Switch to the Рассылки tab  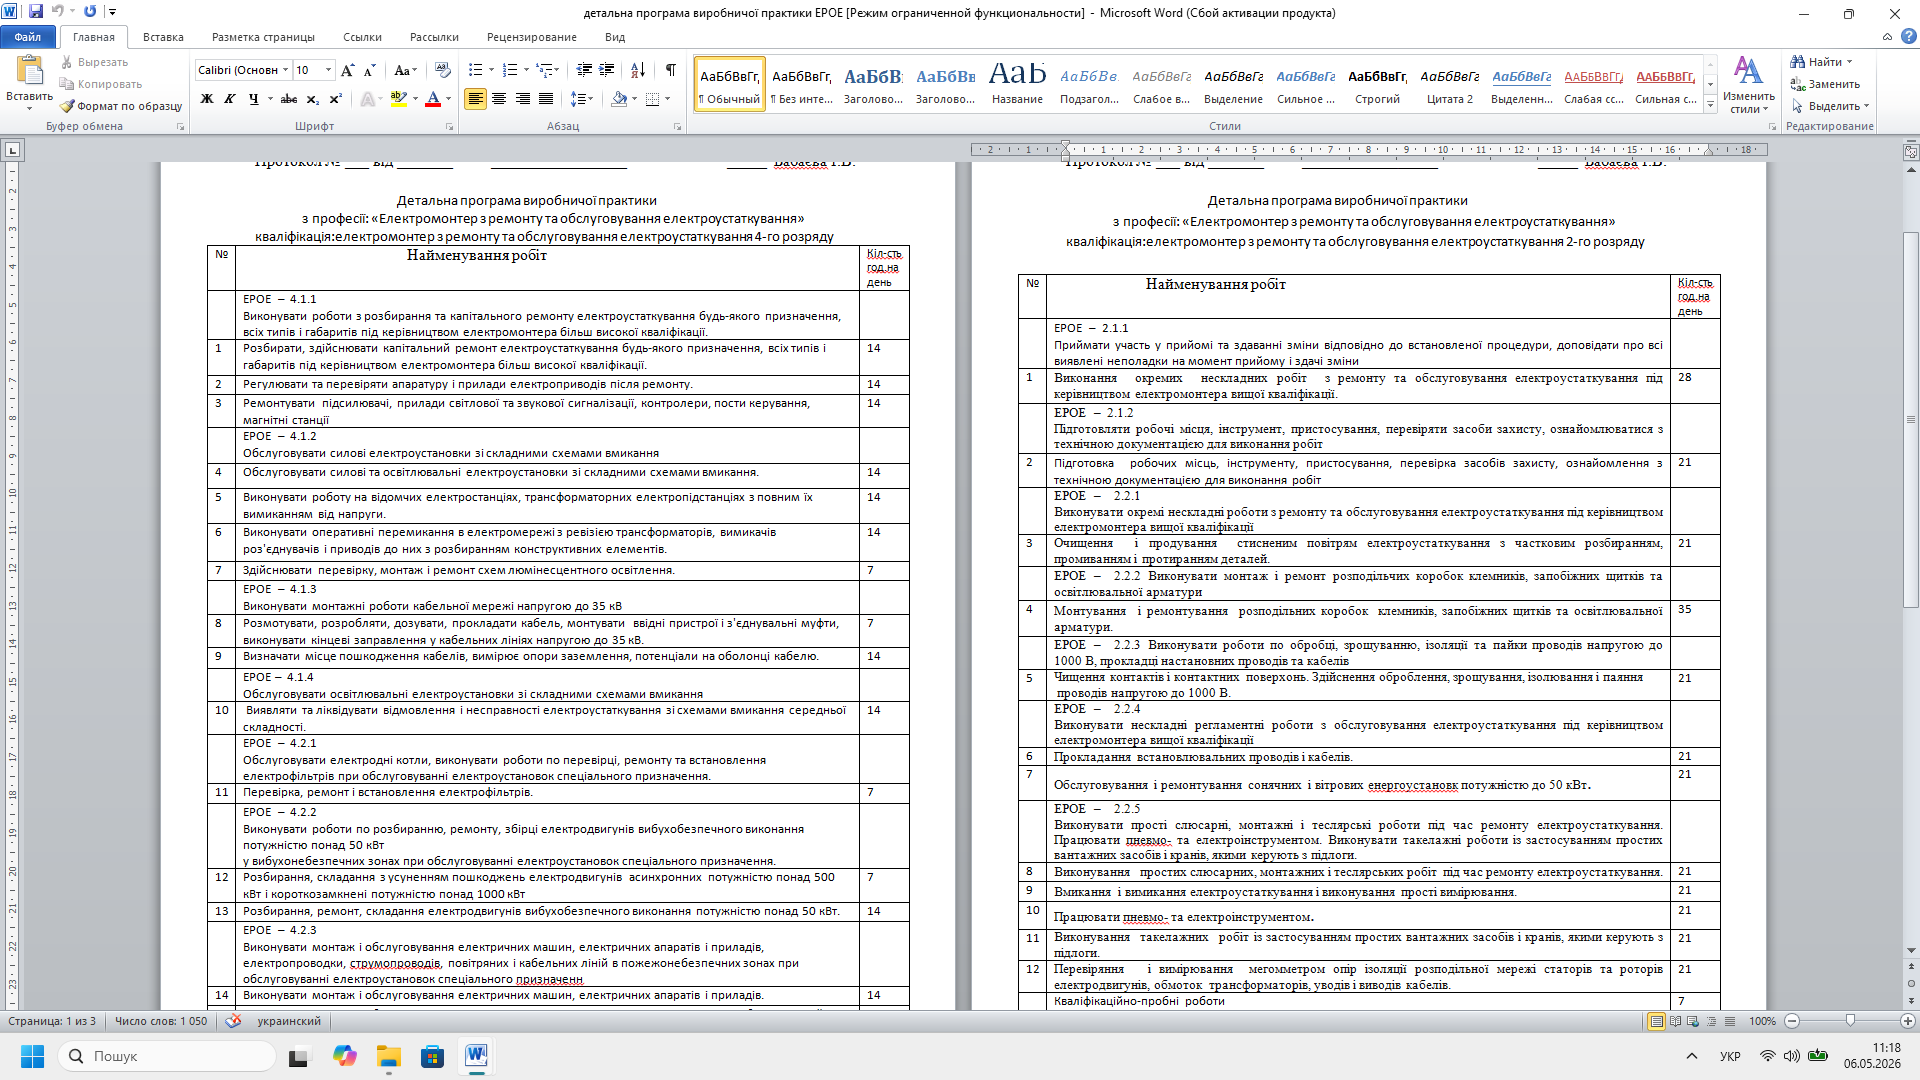[434, 37]
